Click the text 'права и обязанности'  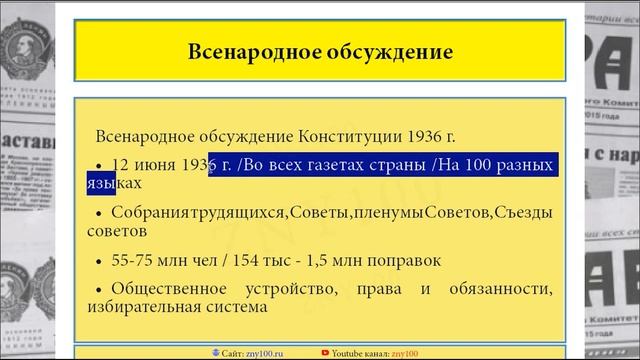point(455,289)
